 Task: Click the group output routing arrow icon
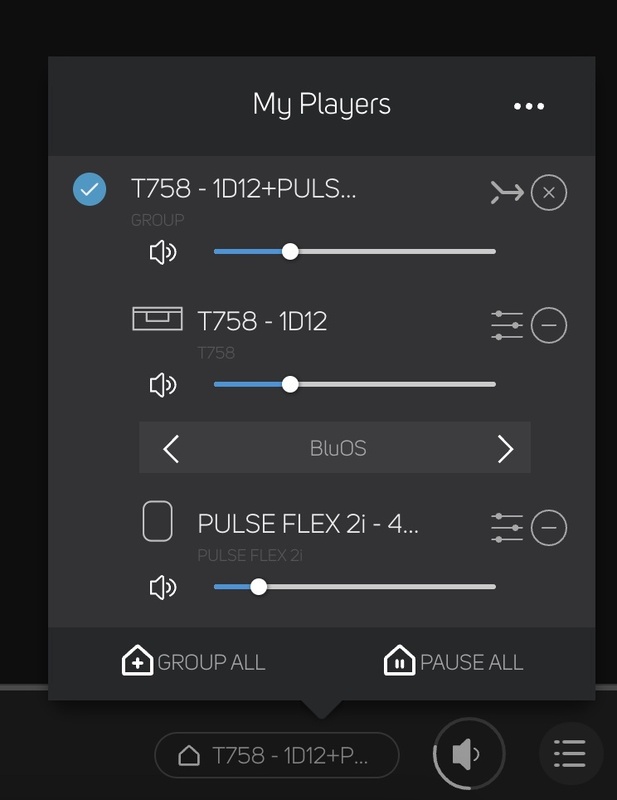(x=507, y=192)
